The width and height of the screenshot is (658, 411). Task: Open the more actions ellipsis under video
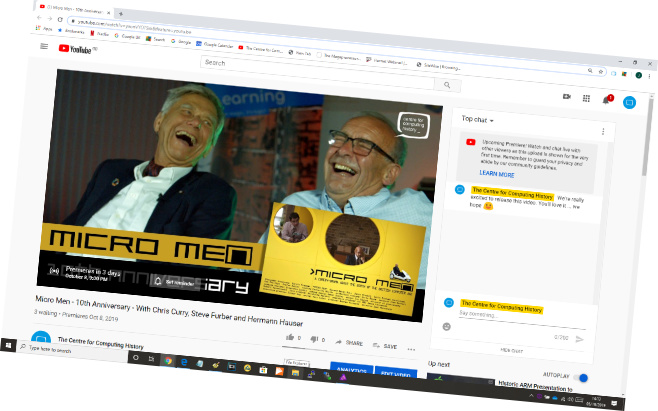pos(411,349)
